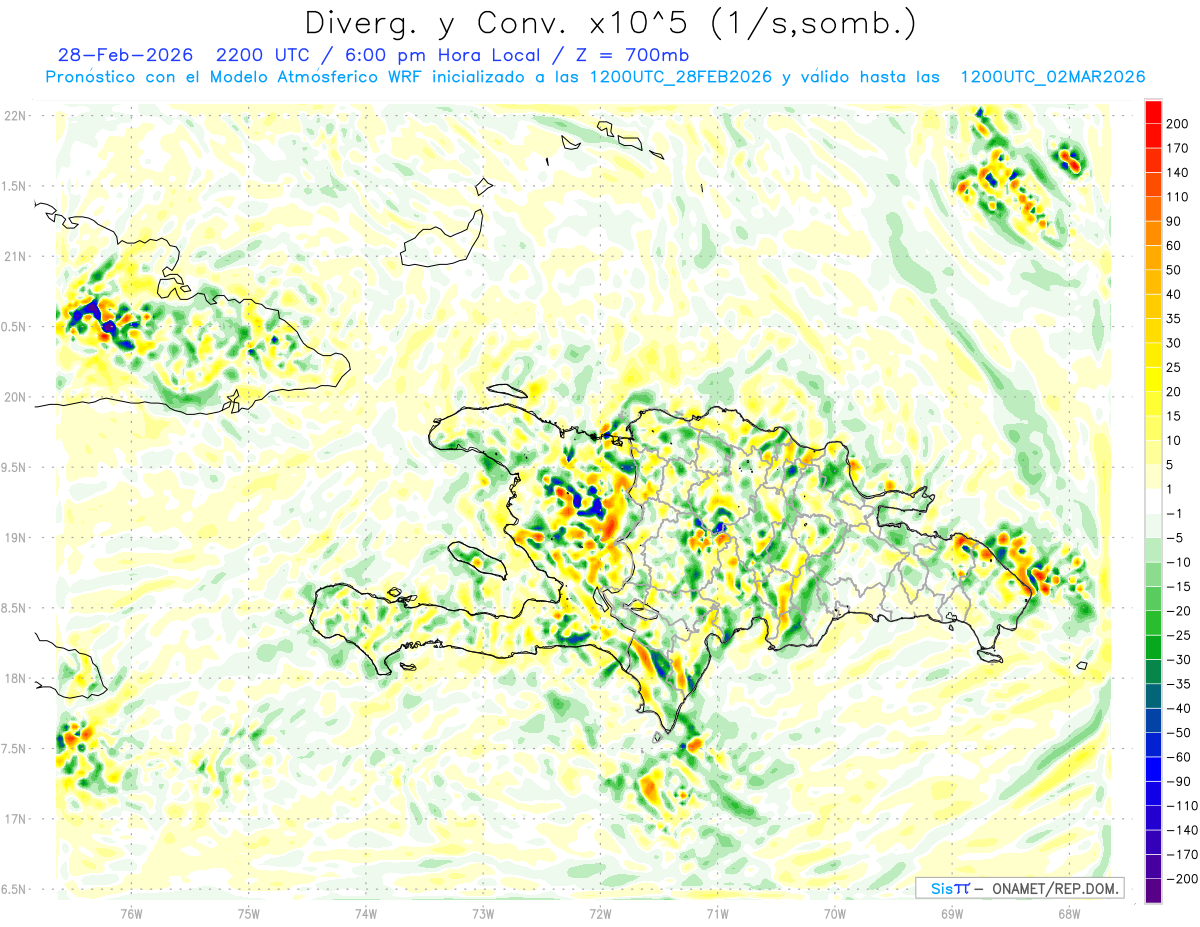Click the positive '170' colorbar label
Screen dimensions: 1200x927
1178,148
